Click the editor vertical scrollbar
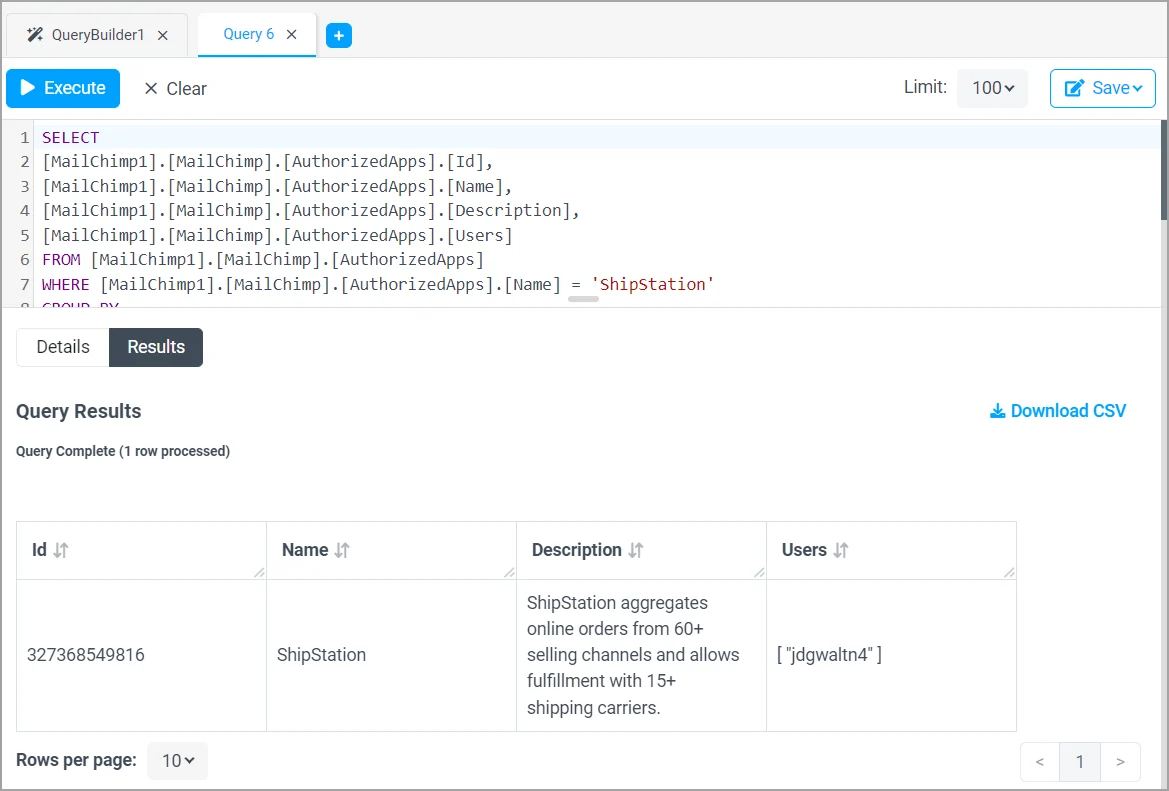1169x791 pixels. coord(1164,171)
